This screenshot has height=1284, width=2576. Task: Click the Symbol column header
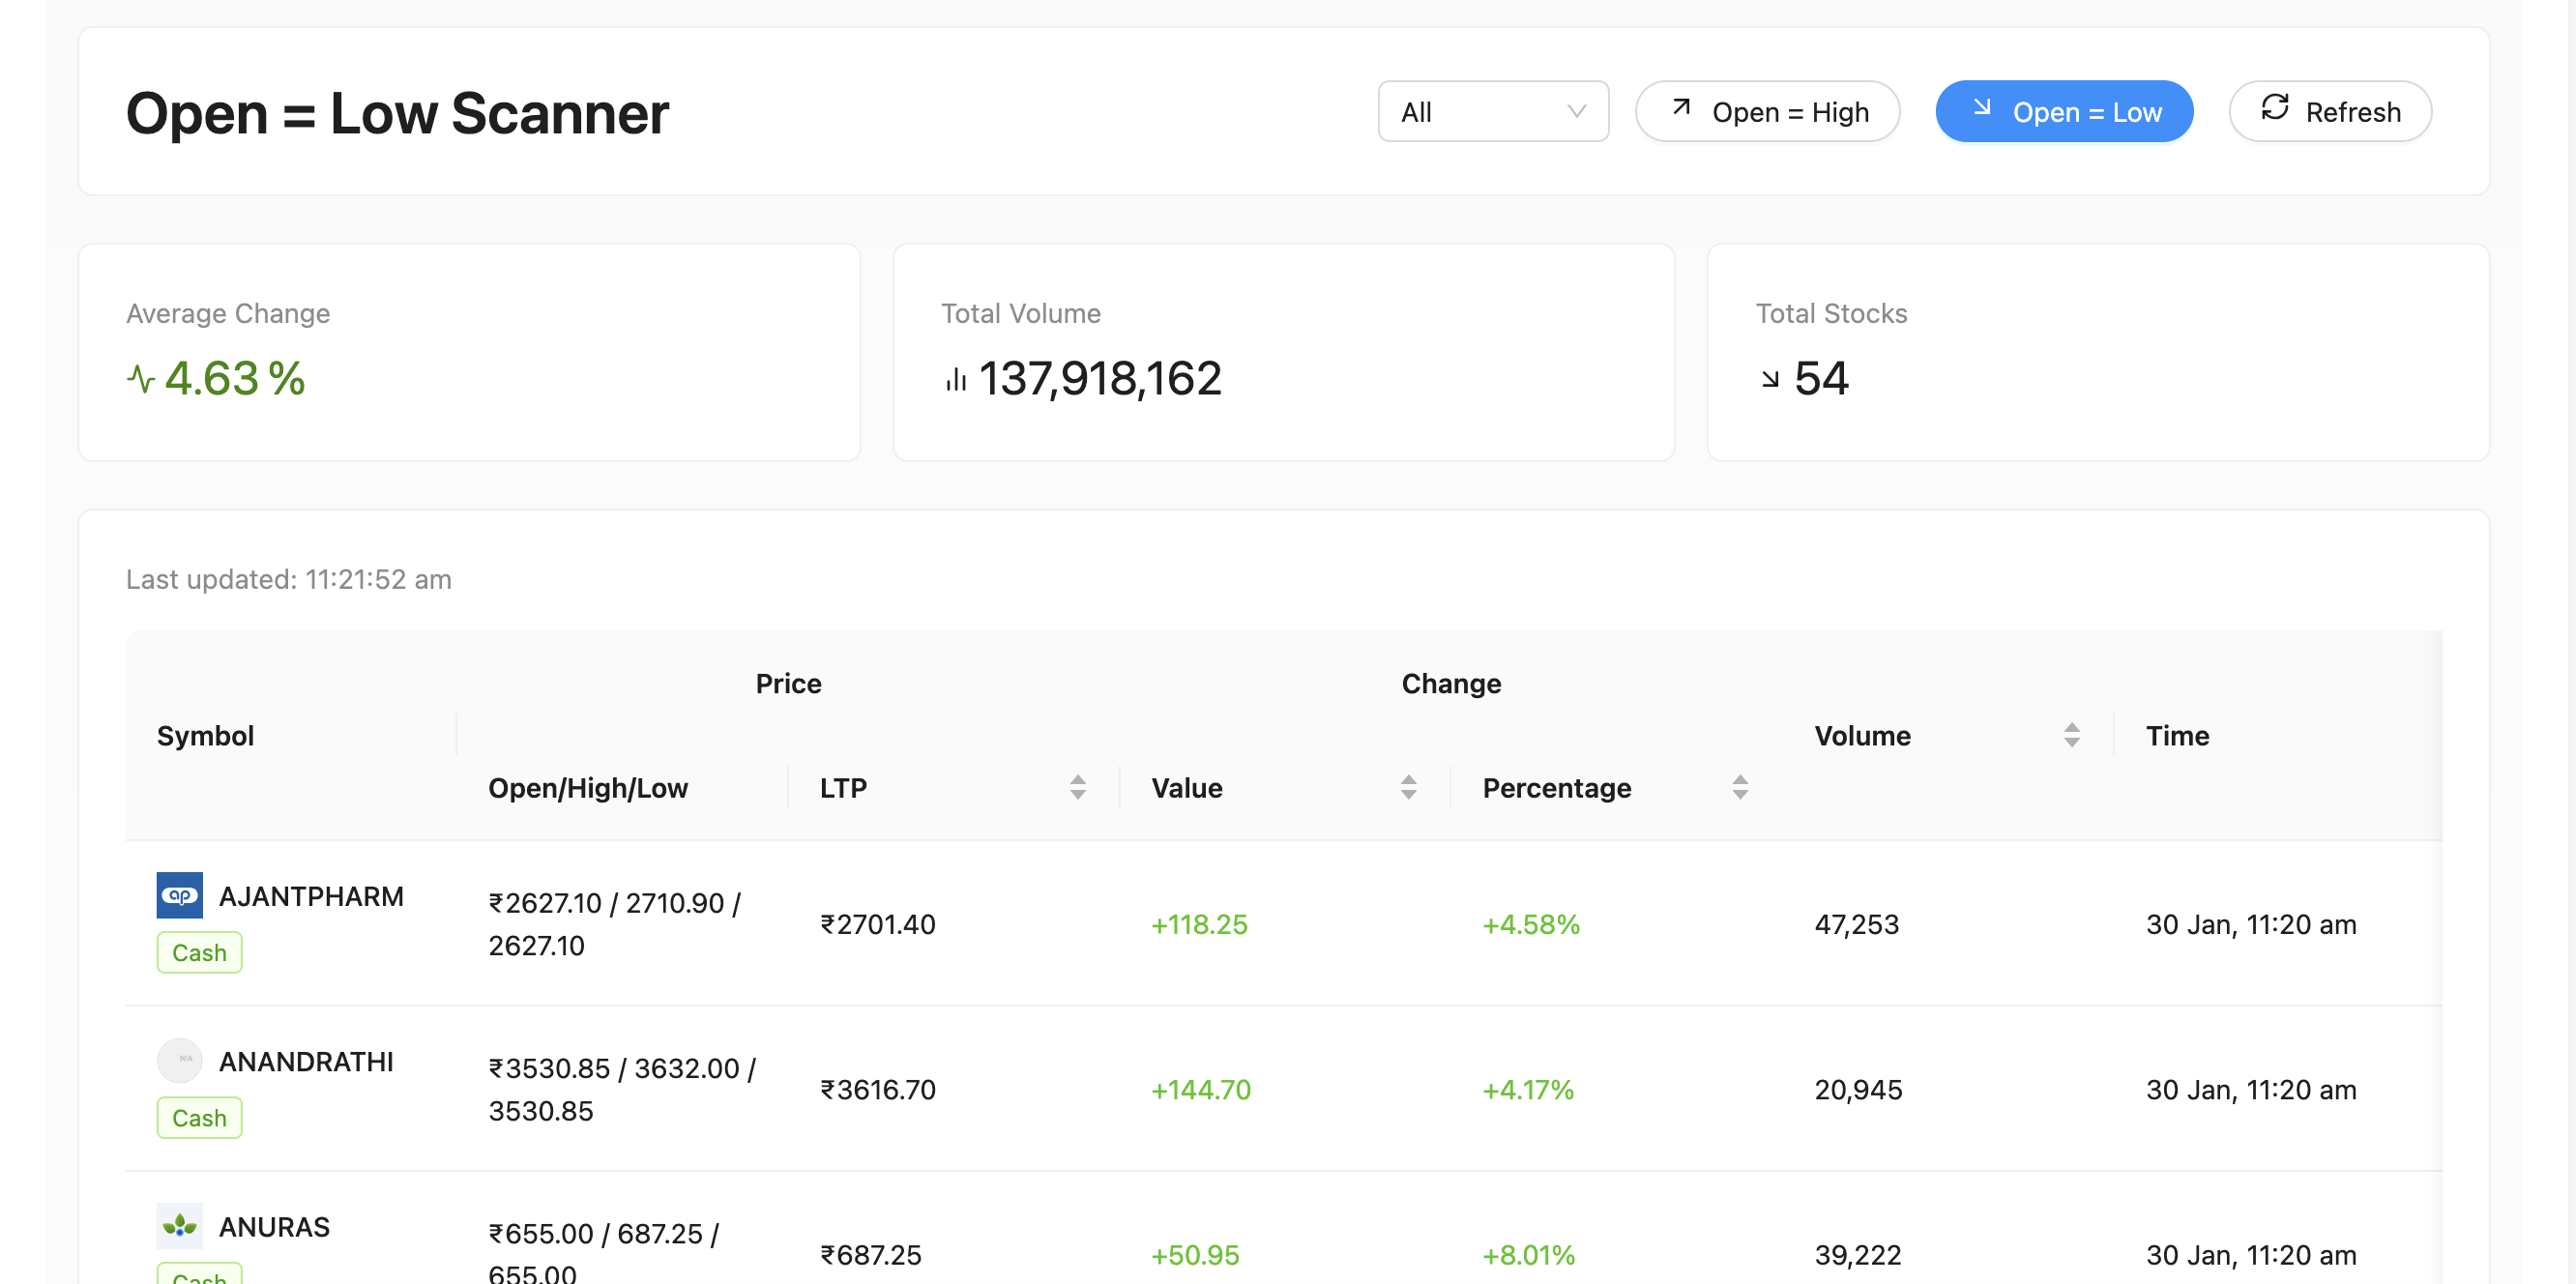pos(205,736)
